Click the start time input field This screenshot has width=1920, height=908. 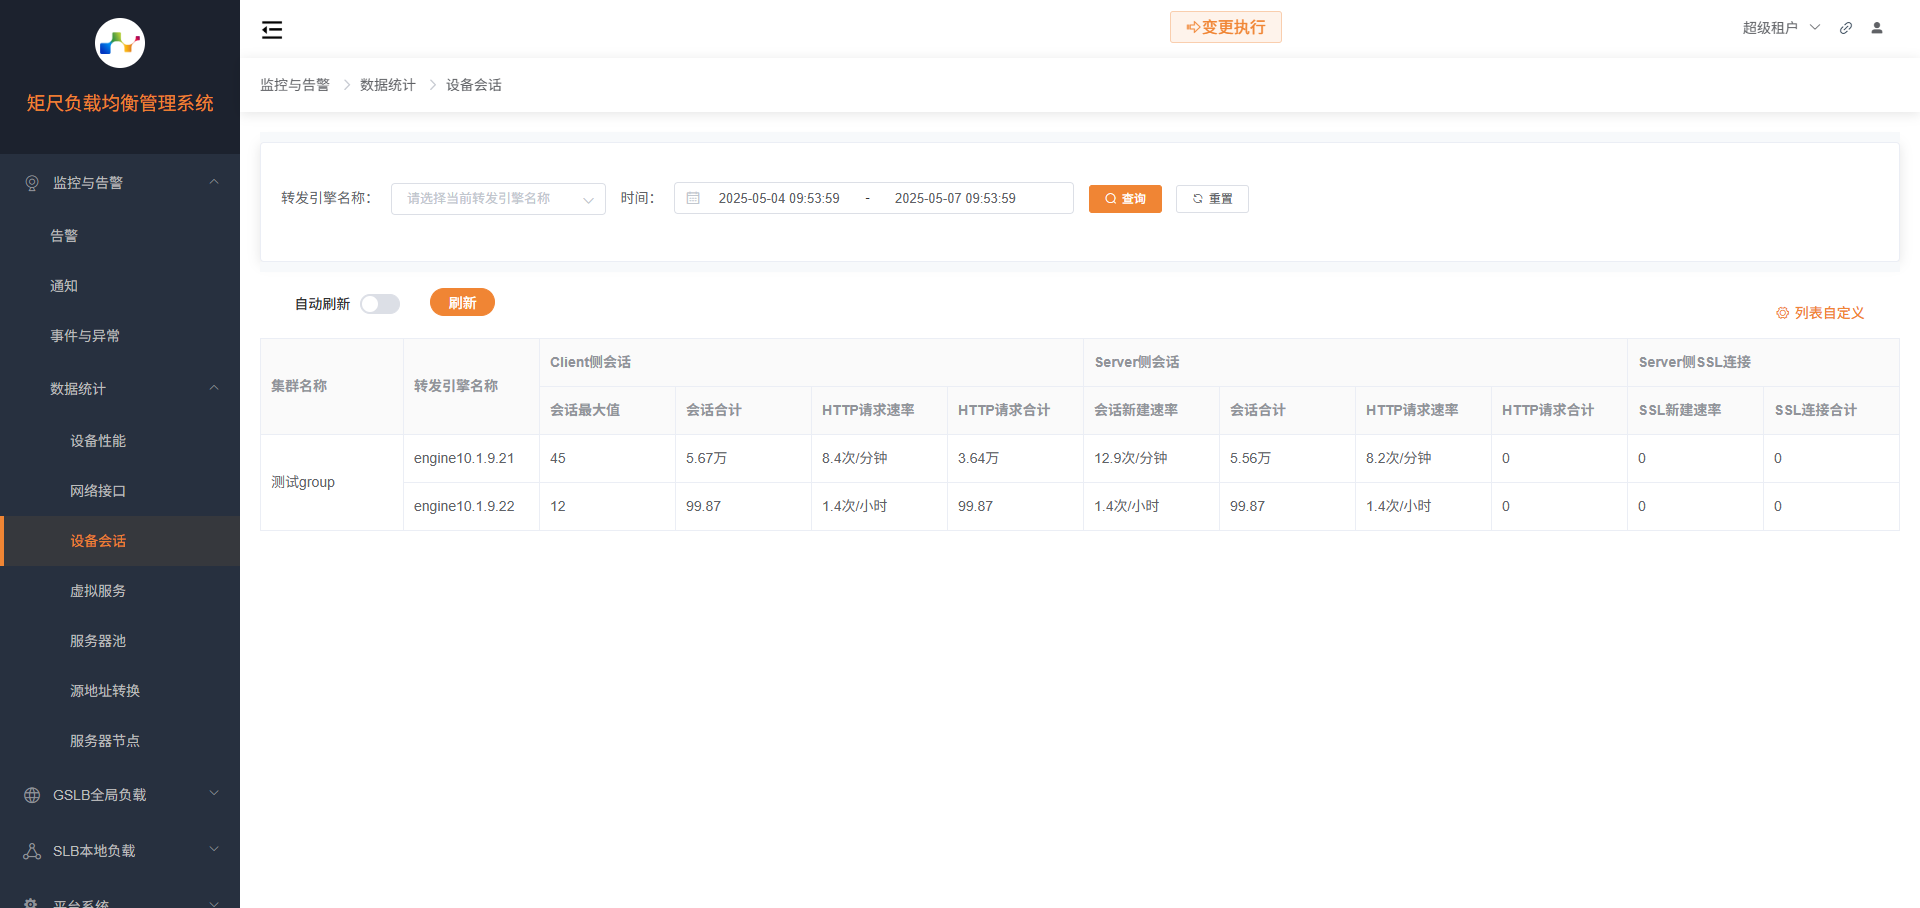pyautogui.click(x=779, y=198)
